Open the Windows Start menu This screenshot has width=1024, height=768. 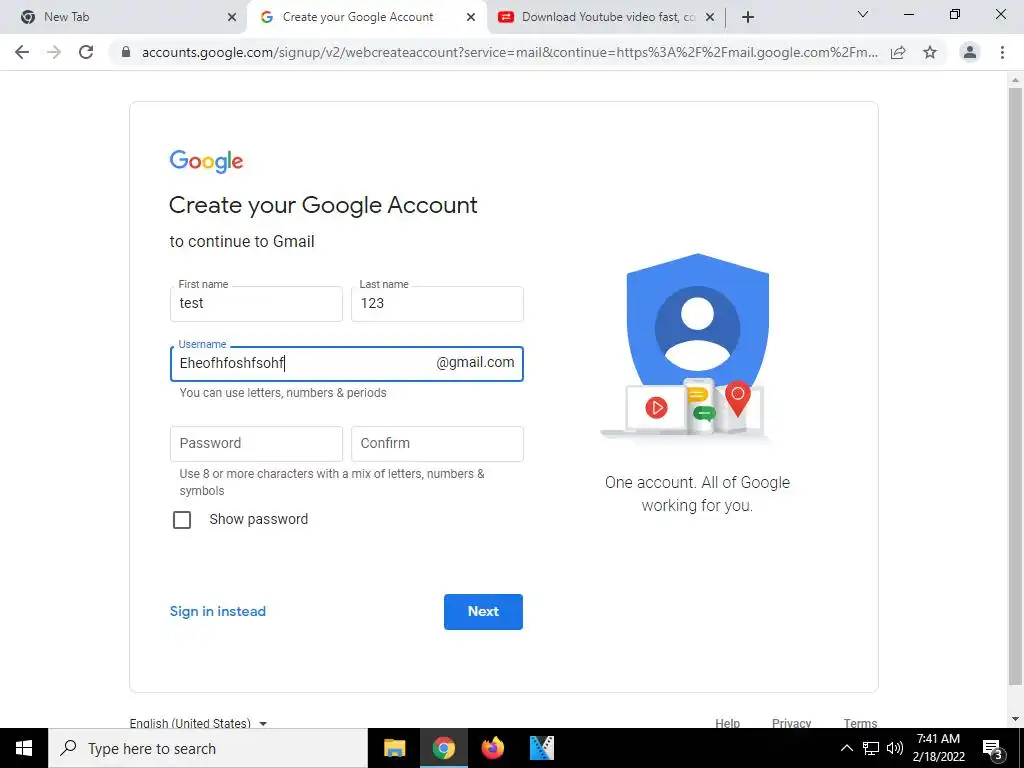point(24,748)
